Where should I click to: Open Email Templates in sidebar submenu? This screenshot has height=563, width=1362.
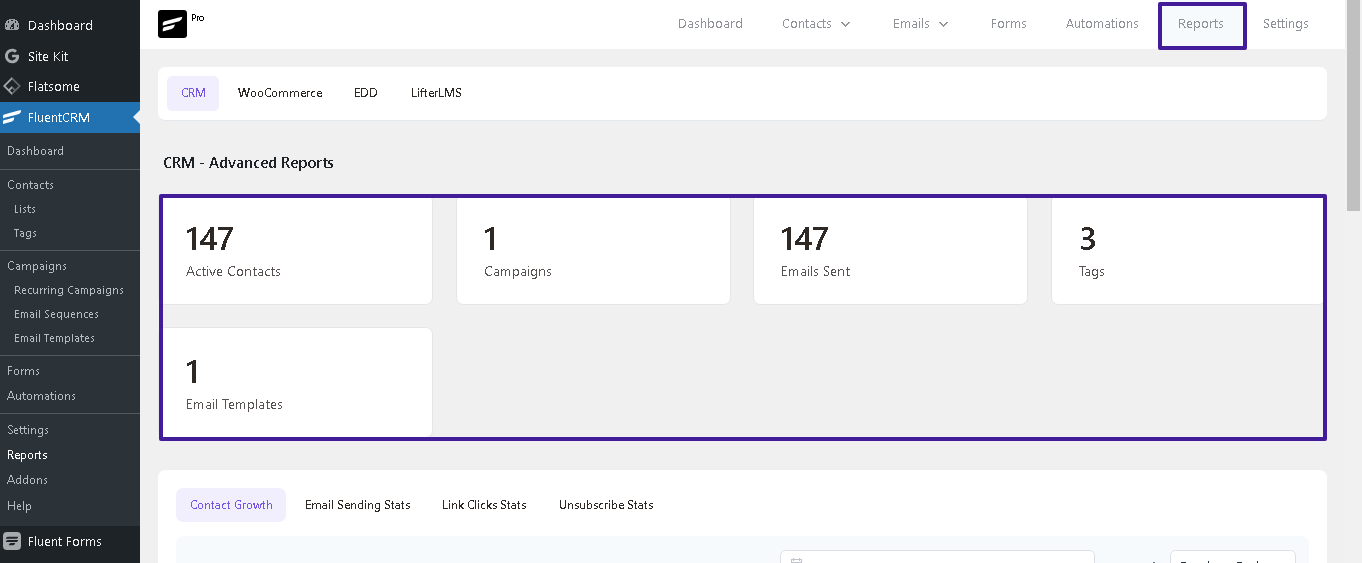click(x=54, y=338)
